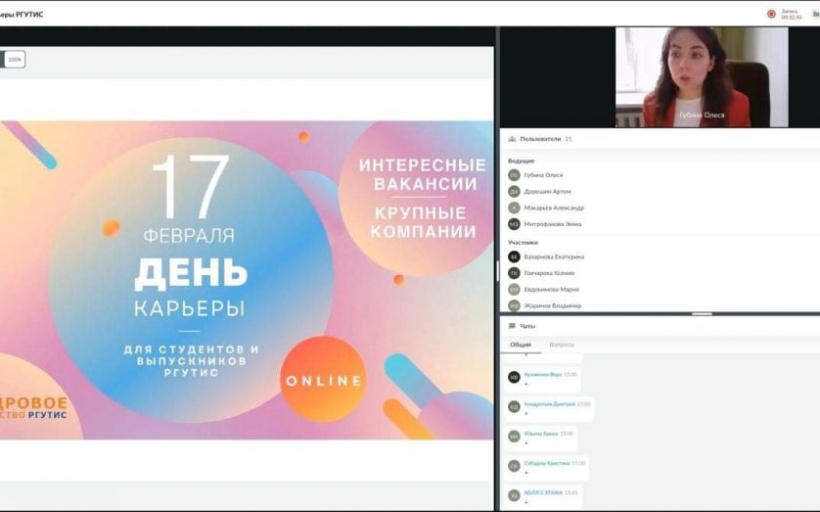Click the chat icon beside Чаты
This screenshot has height=512, width=820.
click(512, 326)
